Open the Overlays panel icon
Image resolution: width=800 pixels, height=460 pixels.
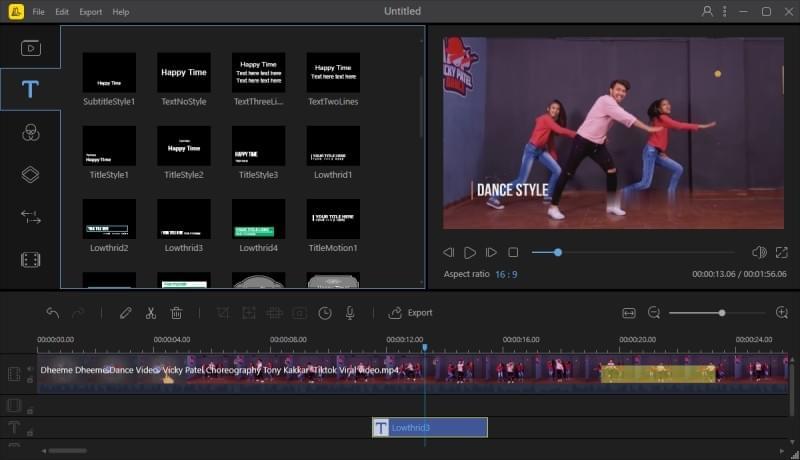30,174
